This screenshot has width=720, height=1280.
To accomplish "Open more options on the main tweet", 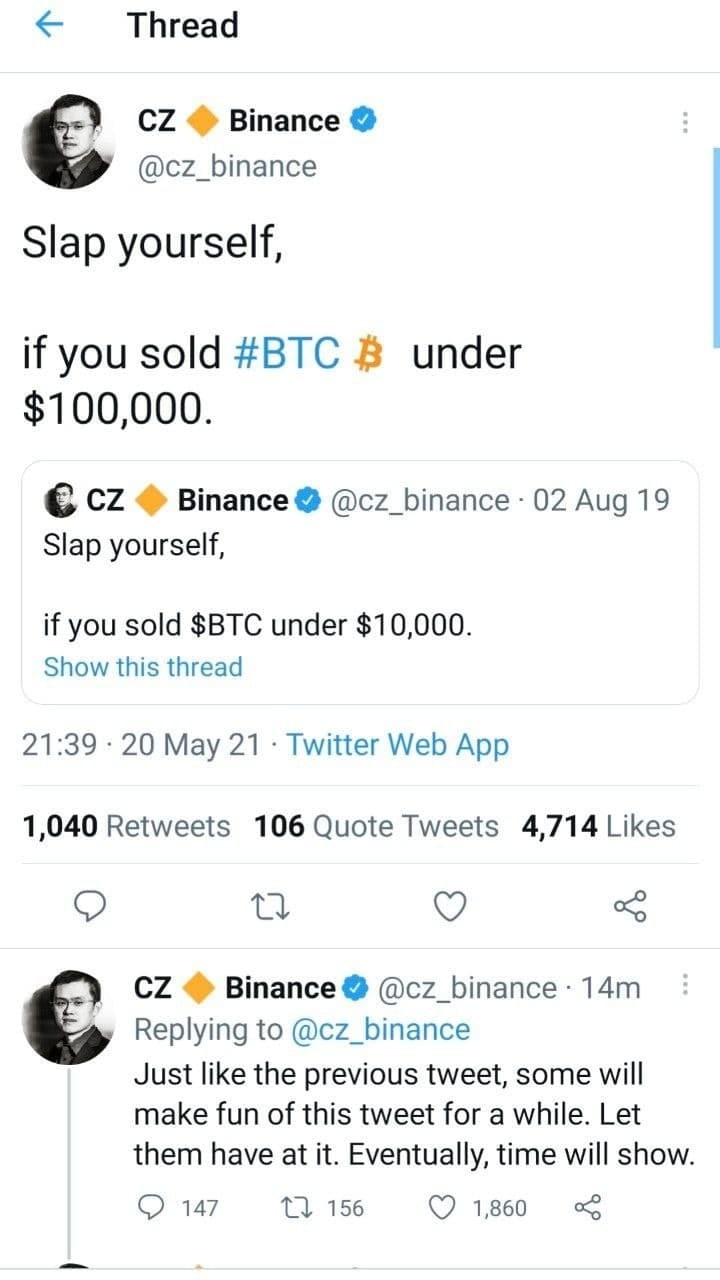I will 685,122.
